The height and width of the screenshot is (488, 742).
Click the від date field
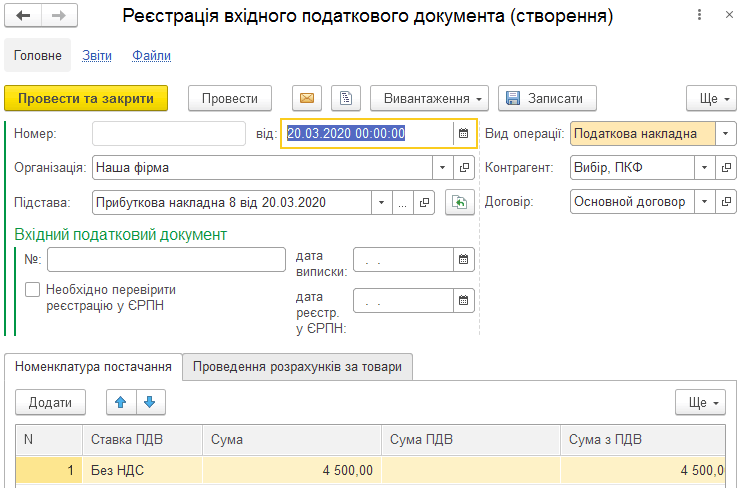pyautogui.click(x=368, y=133)
